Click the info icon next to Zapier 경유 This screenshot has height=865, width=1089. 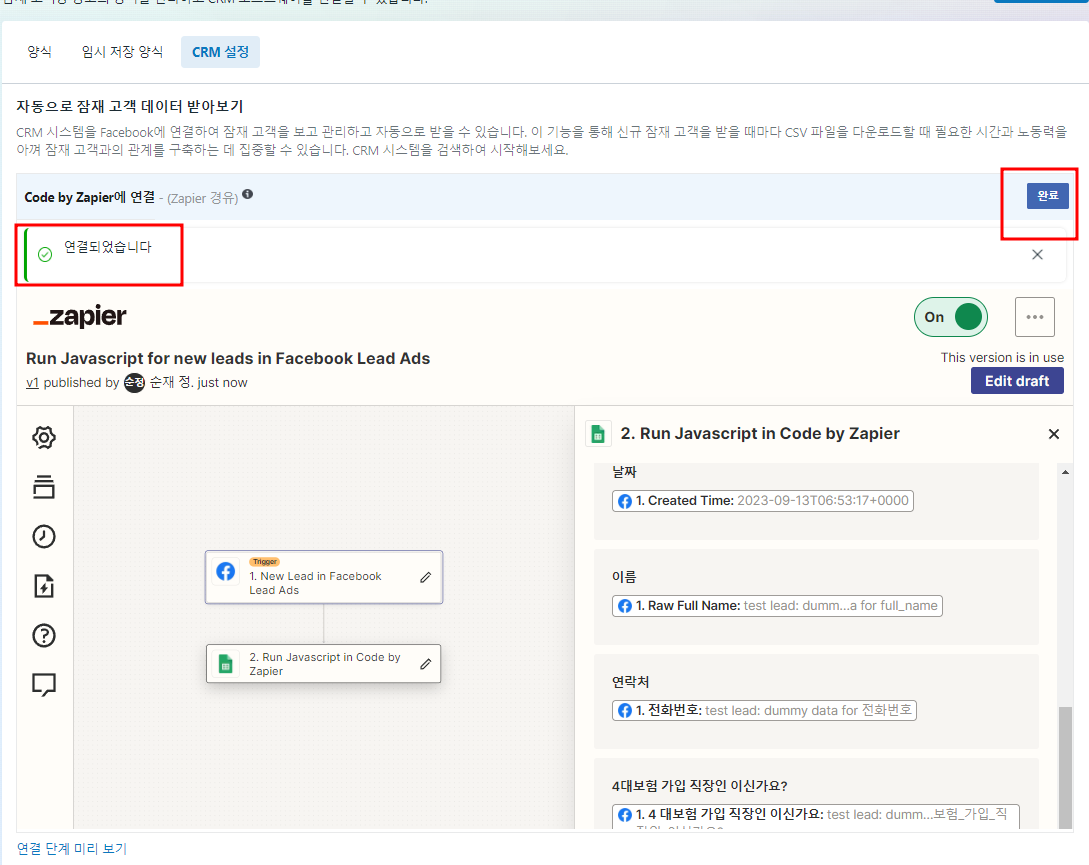247,195
